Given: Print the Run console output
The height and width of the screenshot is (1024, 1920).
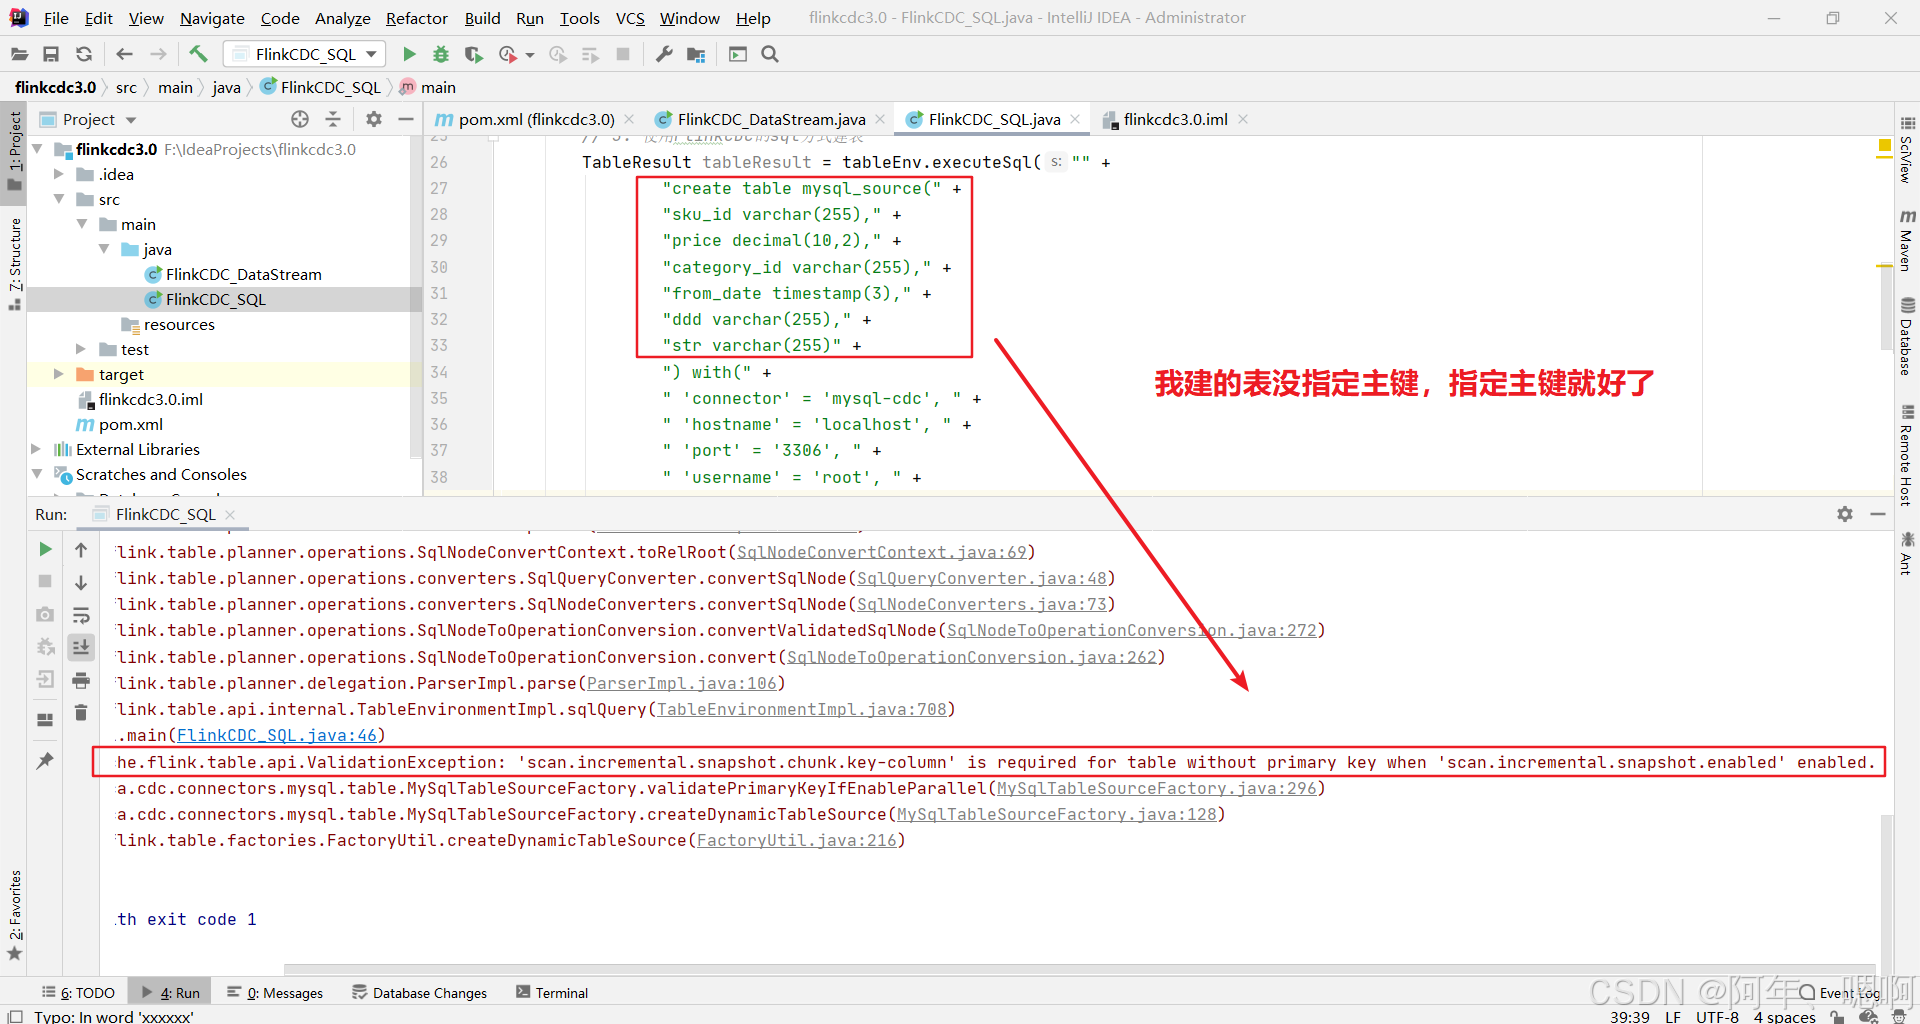Looking at the screenshot, I should pos(81,680).
